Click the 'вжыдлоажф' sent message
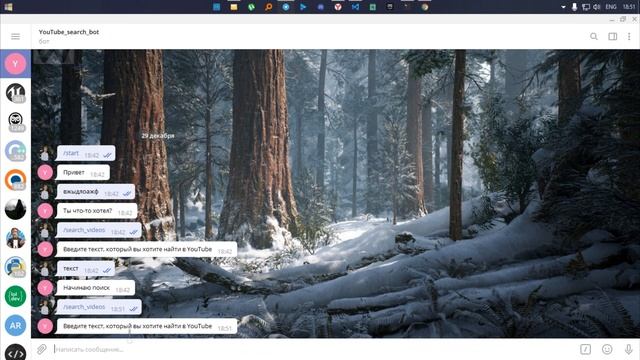 click(96, 192)
